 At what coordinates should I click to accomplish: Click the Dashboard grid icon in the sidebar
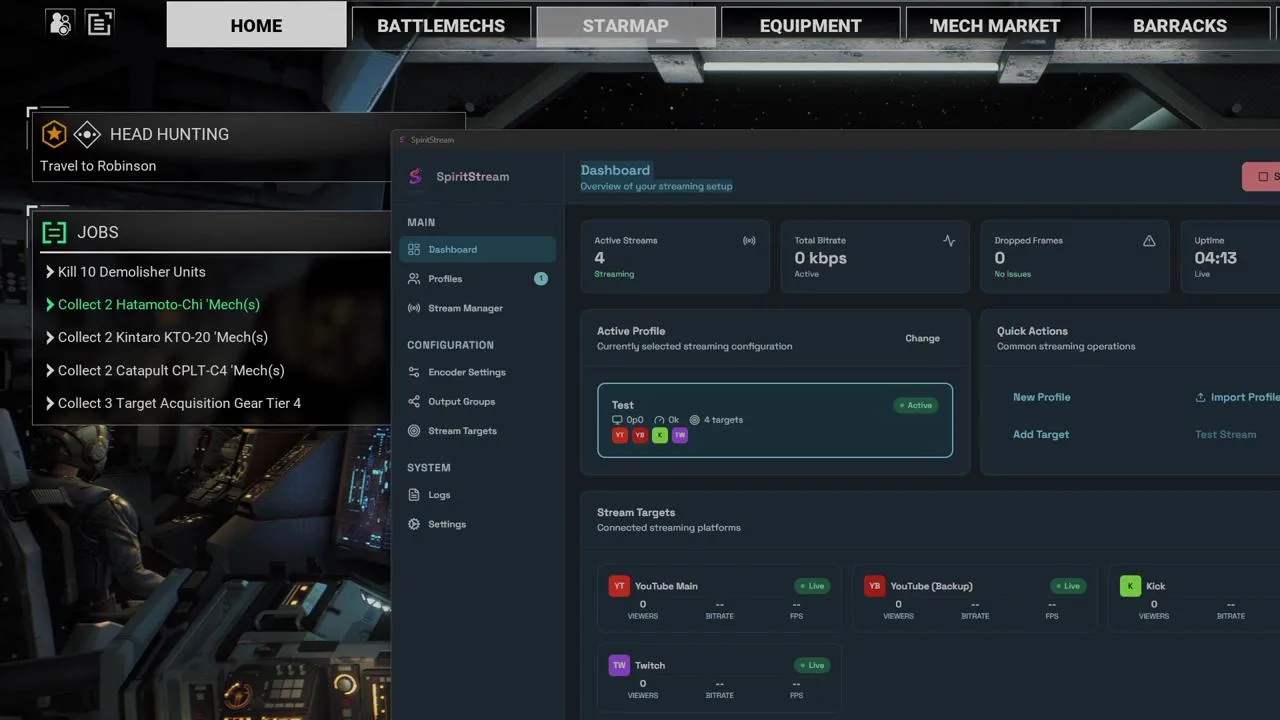point(414,249)
